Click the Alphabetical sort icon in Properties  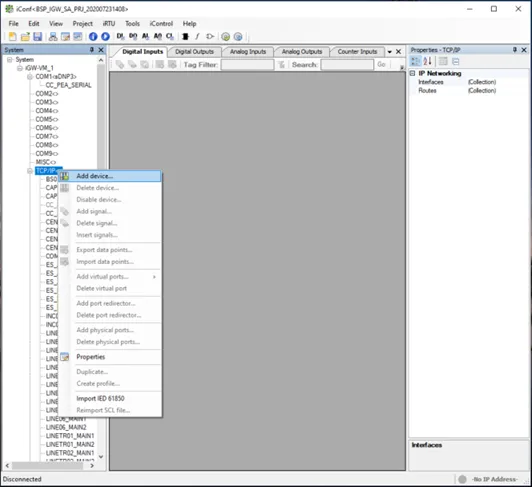428,61
